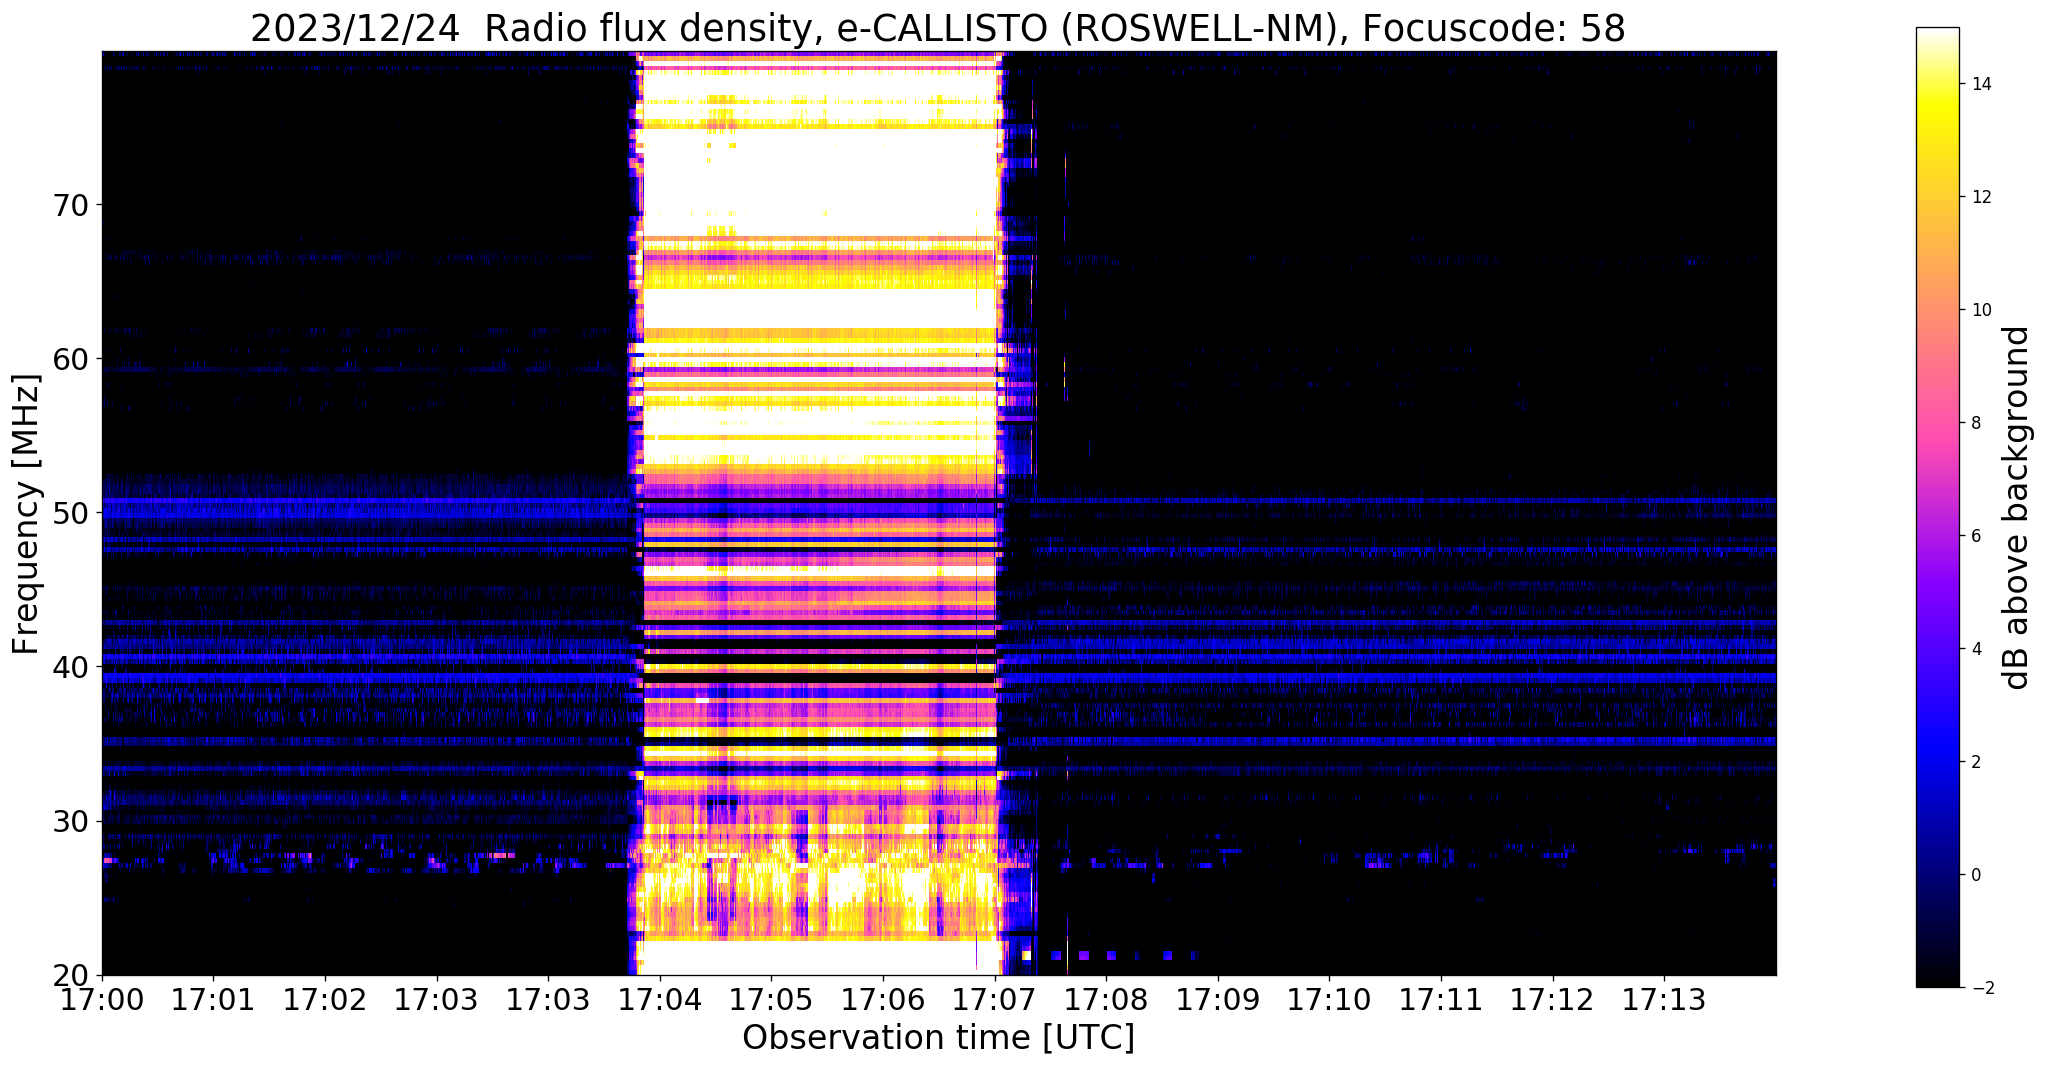
Task: Click the colorbar tick value 0
Action: (x=1975, y=875)
